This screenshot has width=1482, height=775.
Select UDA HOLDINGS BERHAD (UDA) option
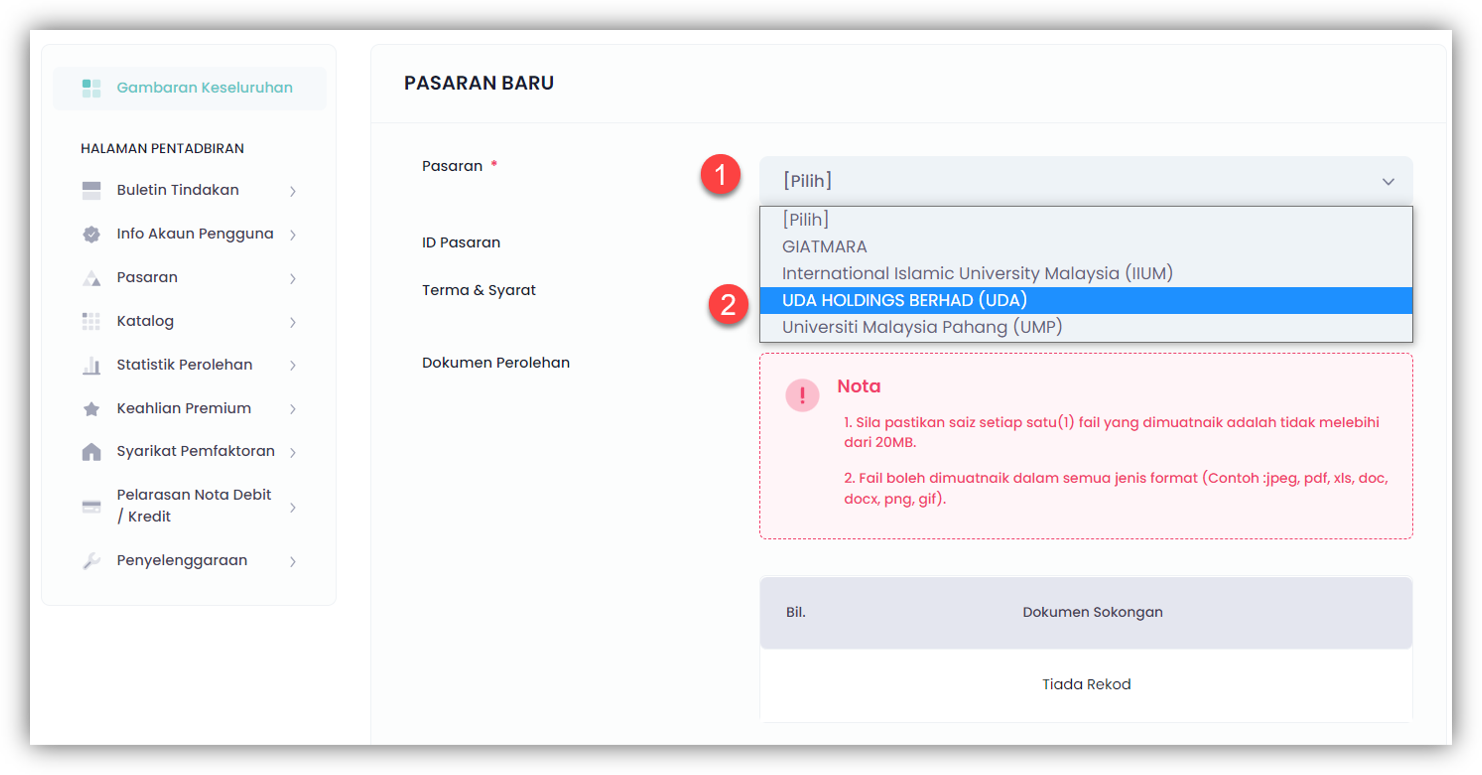click(x=904, y=300)
